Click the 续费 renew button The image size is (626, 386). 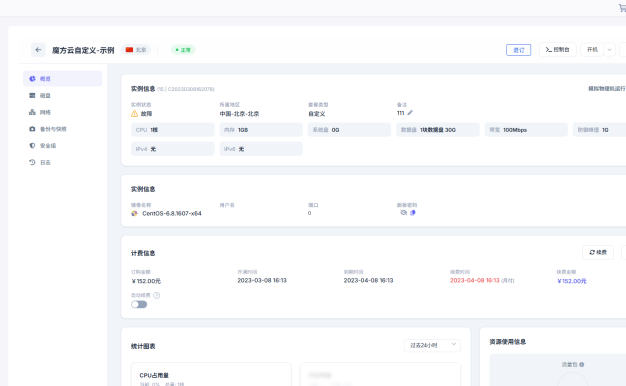(598, 253)
